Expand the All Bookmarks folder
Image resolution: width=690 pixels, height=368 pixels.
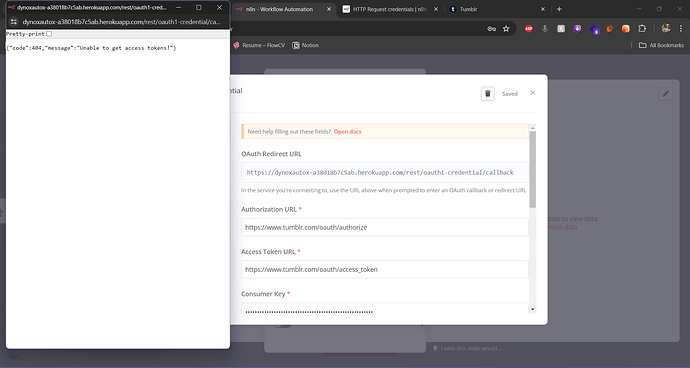coord(661,45)
